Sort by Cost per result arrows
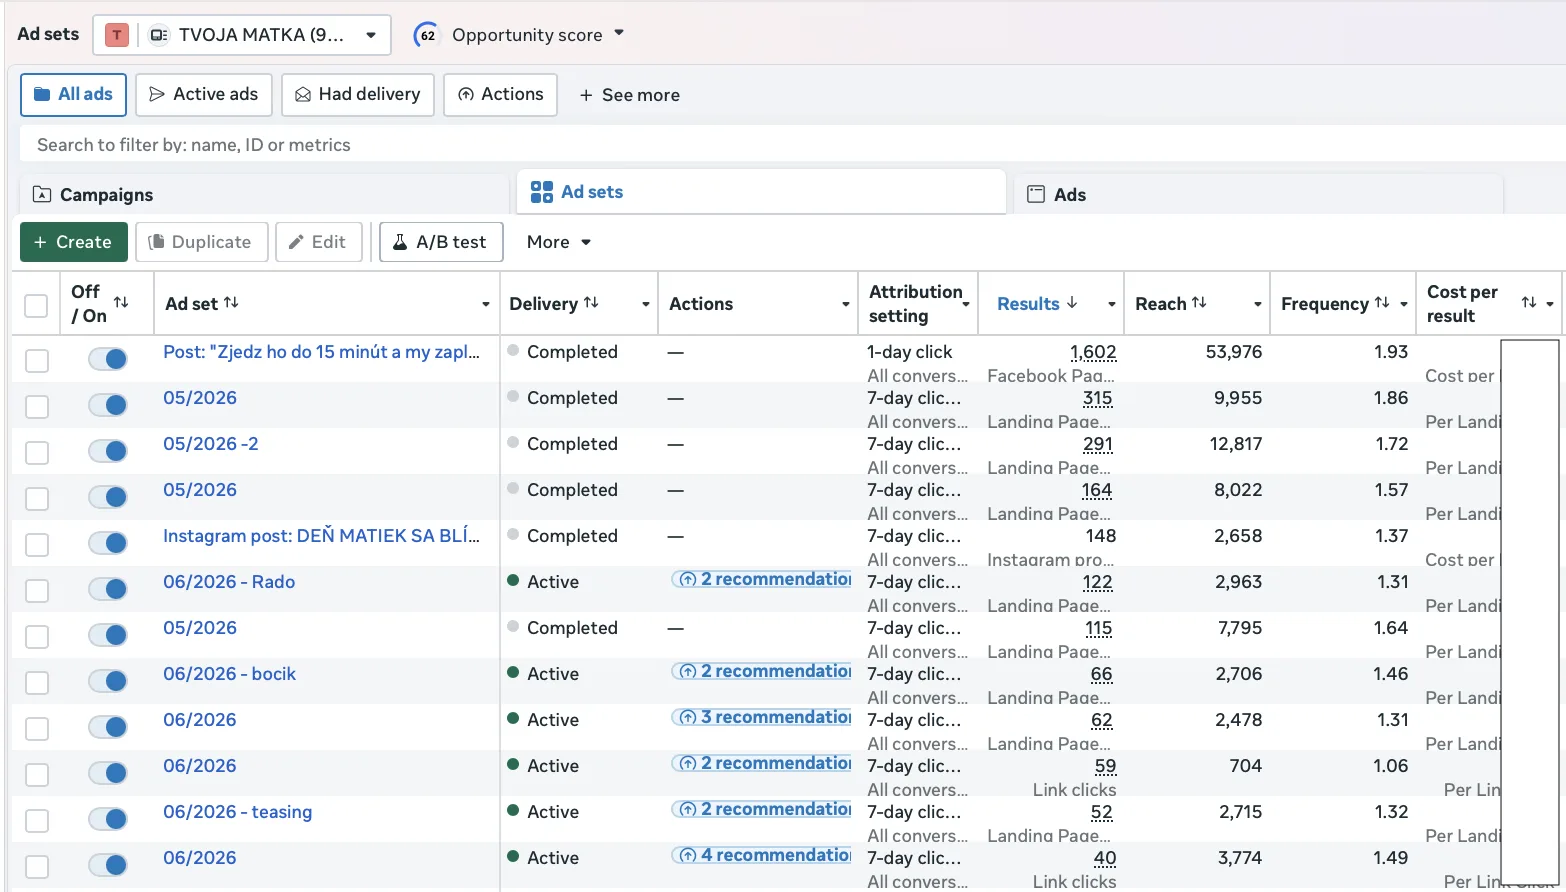Viewport: 1566px width, 892px height. 1529,302
